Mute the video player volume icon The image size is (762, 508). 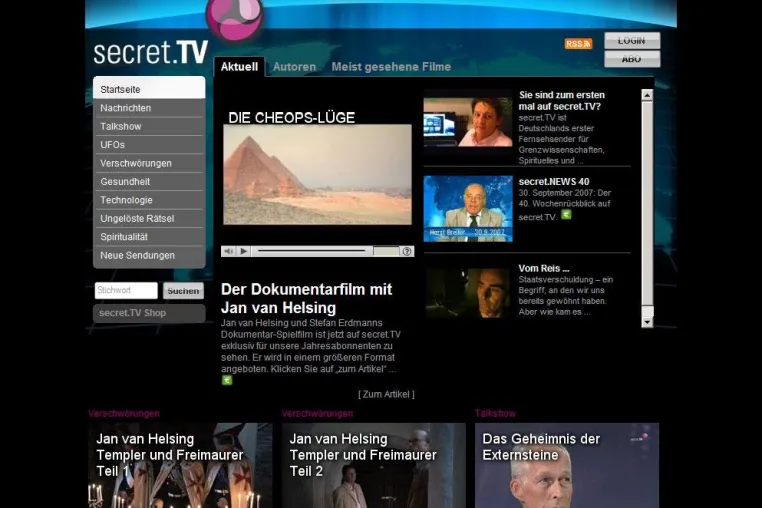point(228,251)
